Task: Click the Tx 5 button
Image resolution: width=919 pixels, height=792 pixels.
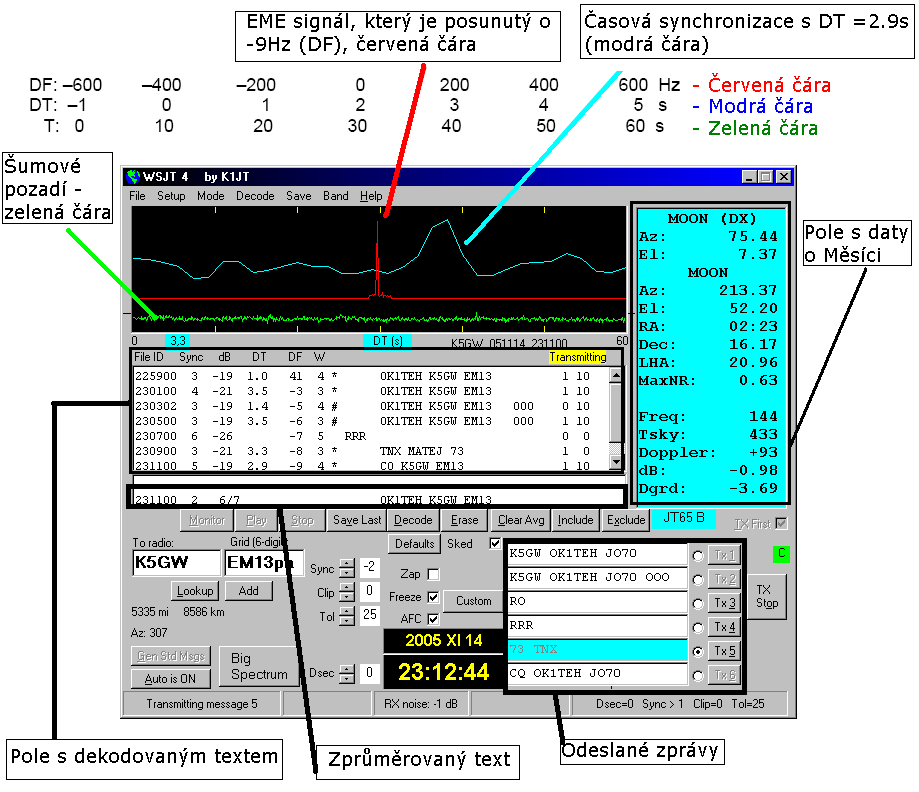Action: (x=724, y=651)
